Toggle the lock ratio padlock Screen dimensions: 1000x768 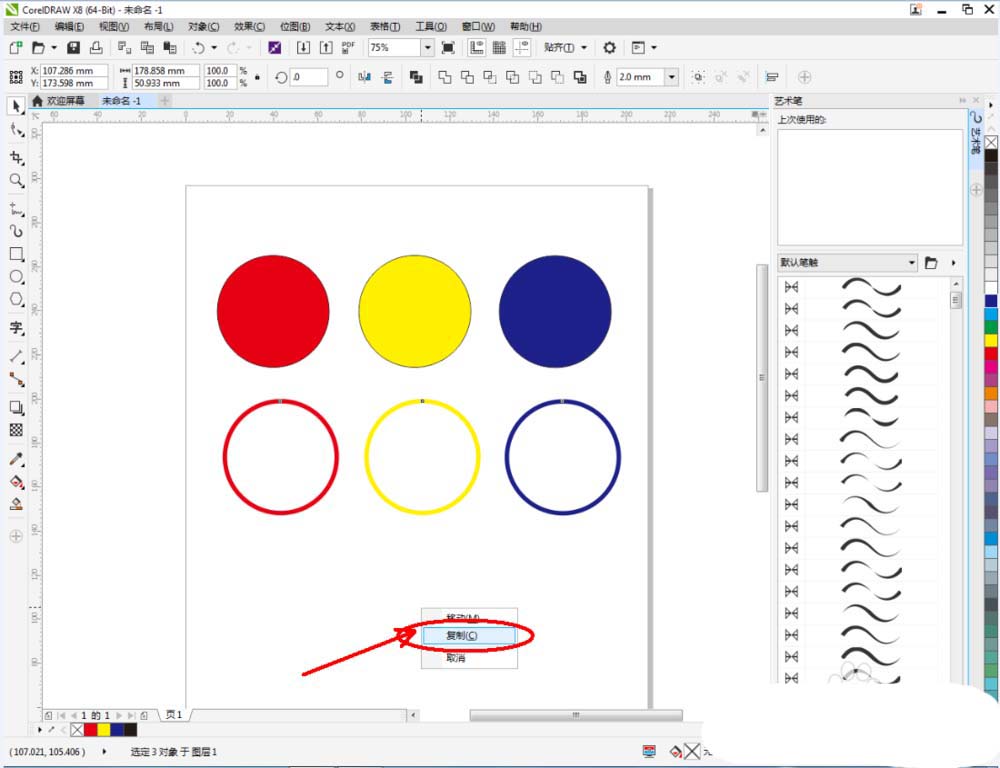click(x=257, y=77)
